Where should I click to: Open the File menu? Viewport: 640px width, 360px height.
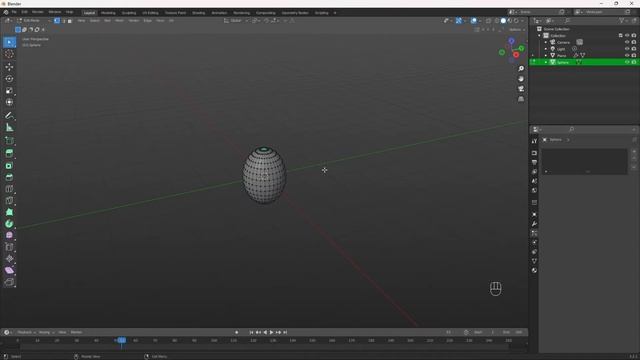(14, 12)
